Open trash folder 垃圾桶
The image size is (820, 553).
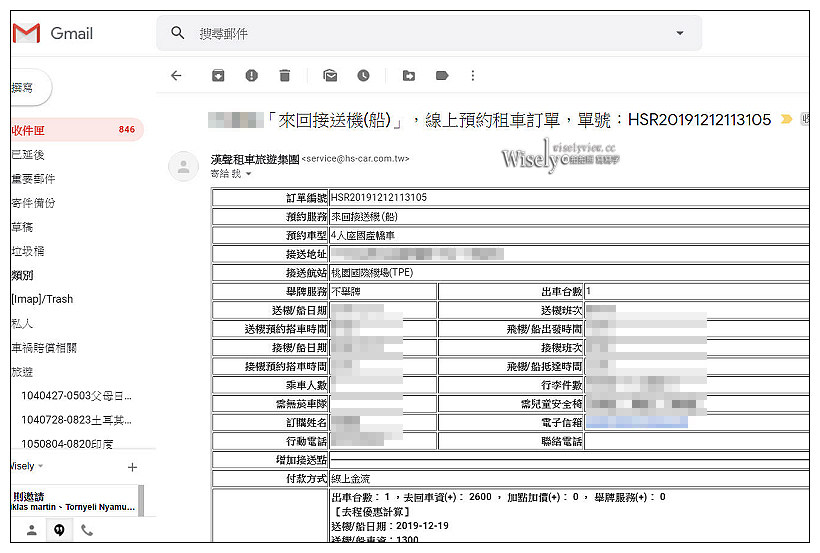[28, 251]
